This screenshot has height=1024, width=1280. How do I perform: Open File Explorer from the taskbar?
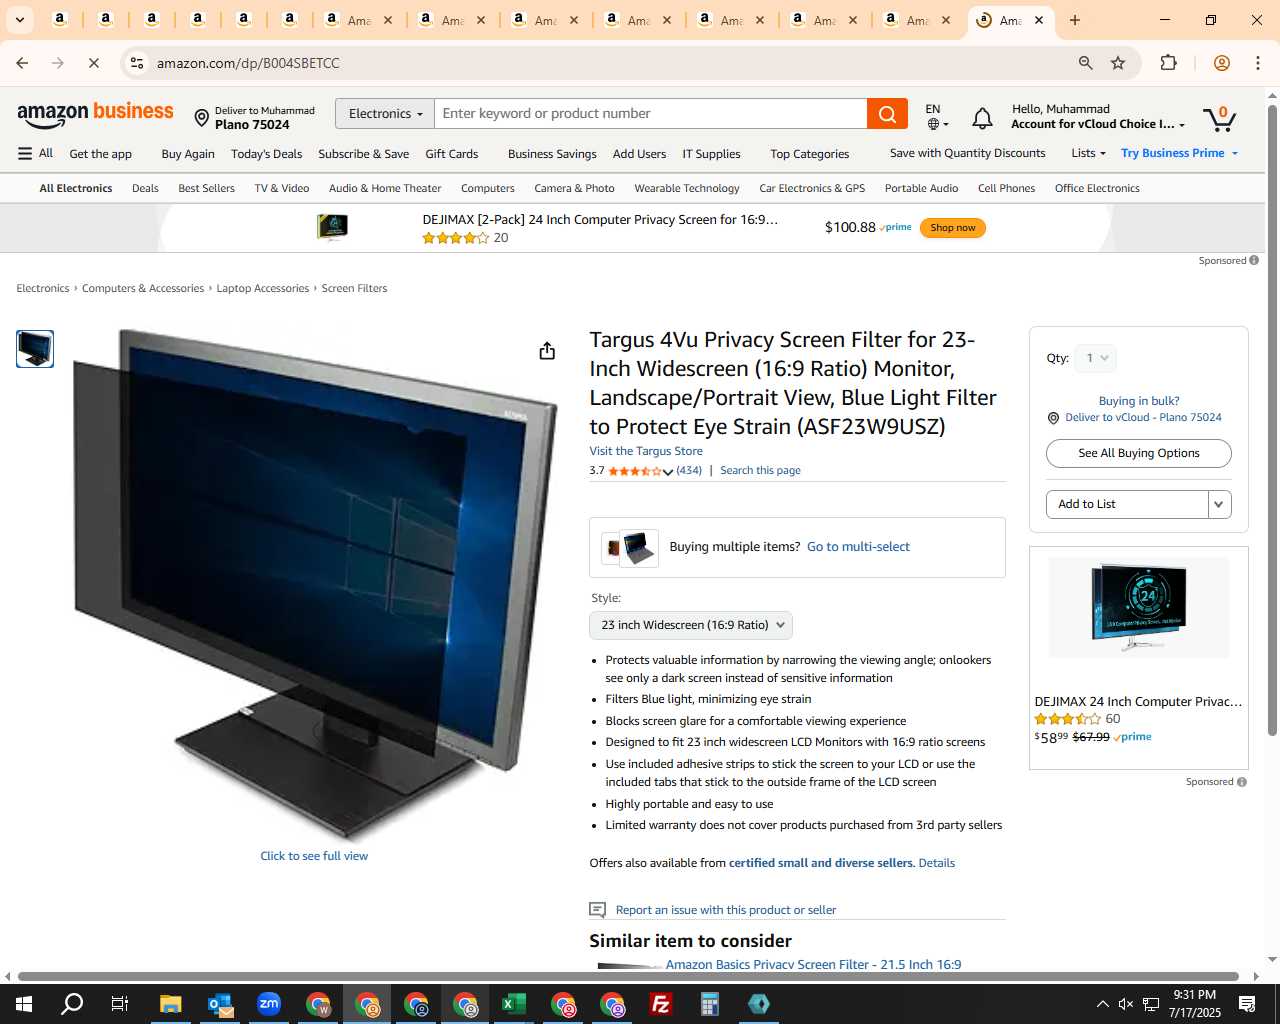click(170, 1004)
